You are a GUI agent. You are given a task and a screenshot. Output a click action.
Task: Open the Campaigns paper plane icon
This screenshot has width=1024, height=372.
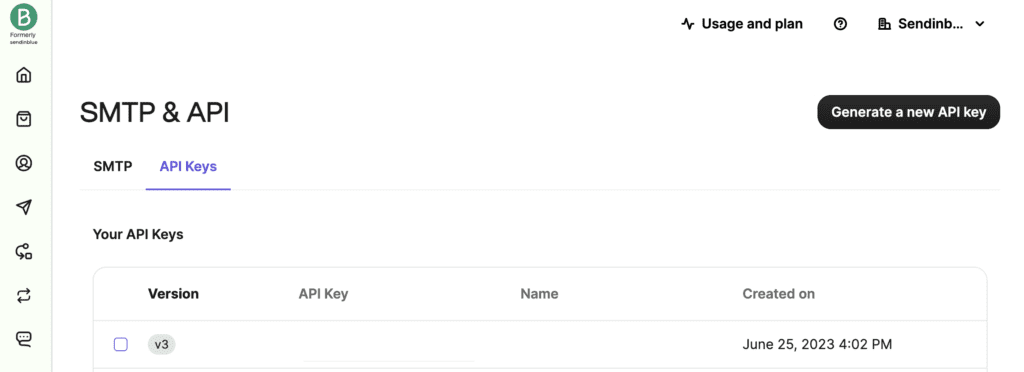pyautogui.click(x=24, y=207)
